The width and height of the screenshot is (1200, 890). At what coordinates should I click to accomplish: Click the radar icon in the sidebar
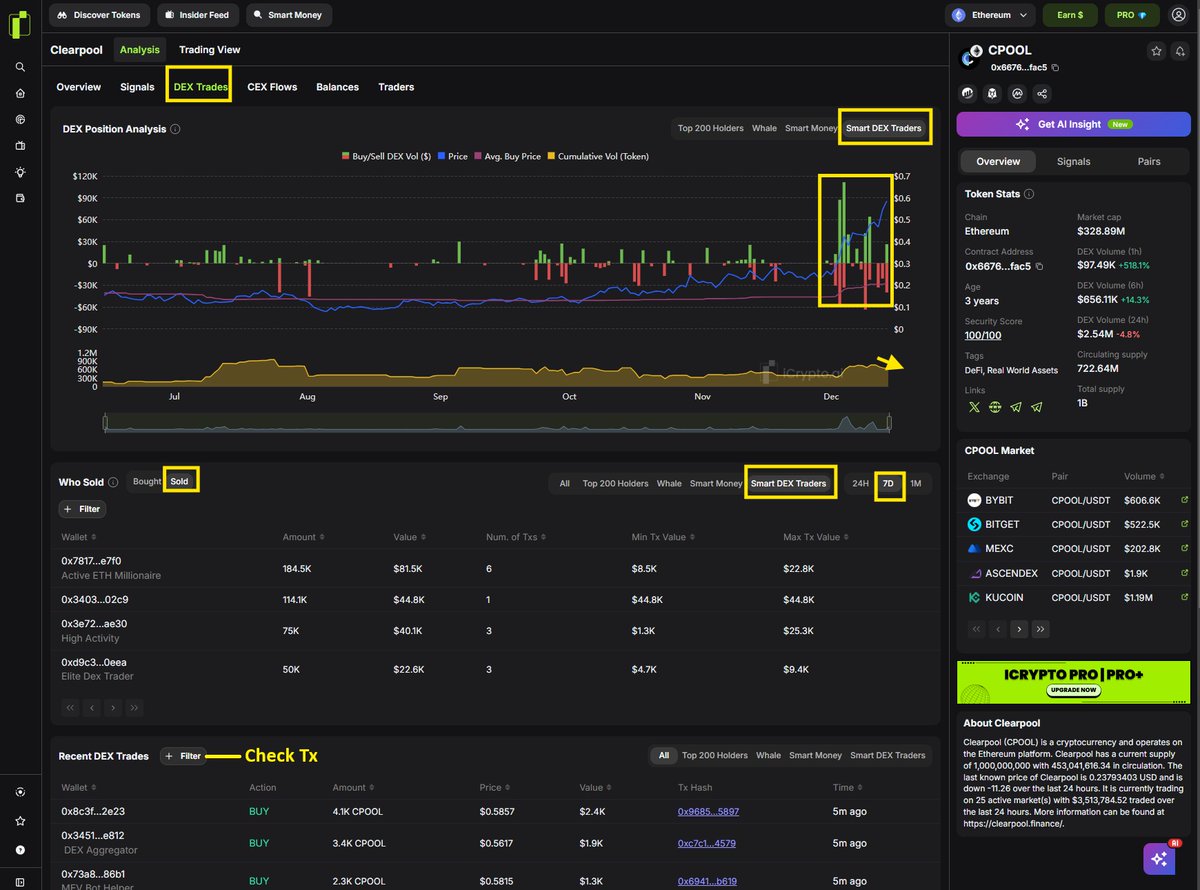[x=20, y=119]
